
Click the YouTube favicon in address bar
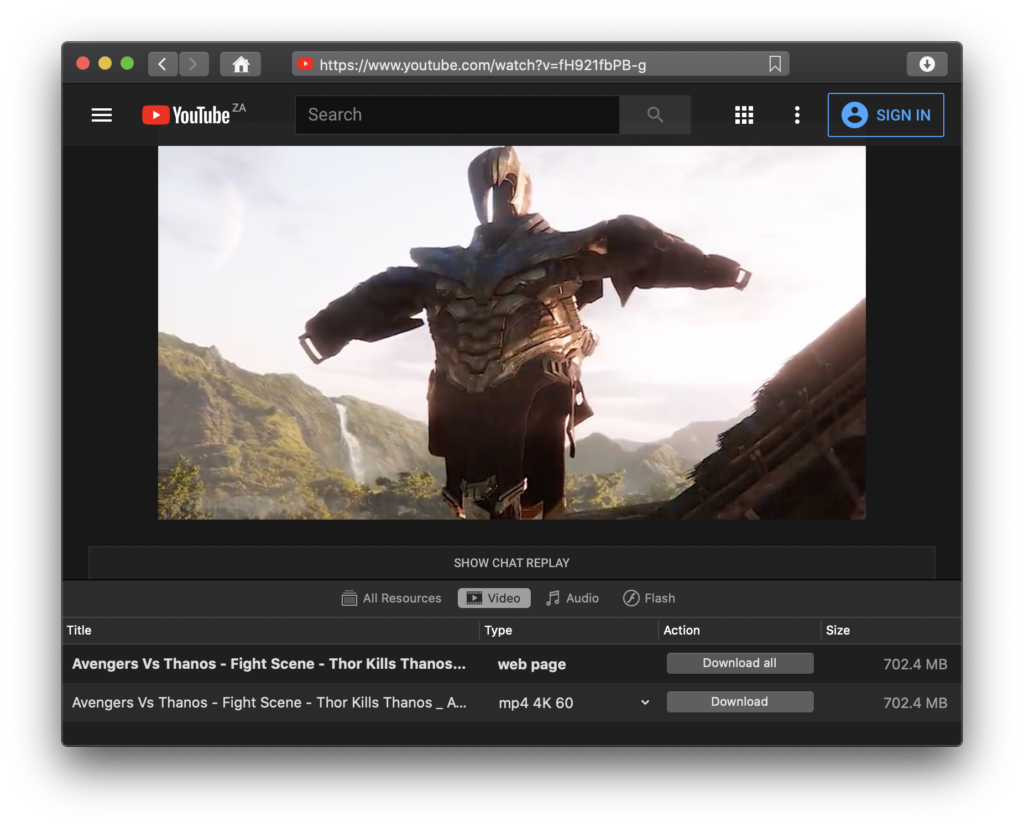305,64
